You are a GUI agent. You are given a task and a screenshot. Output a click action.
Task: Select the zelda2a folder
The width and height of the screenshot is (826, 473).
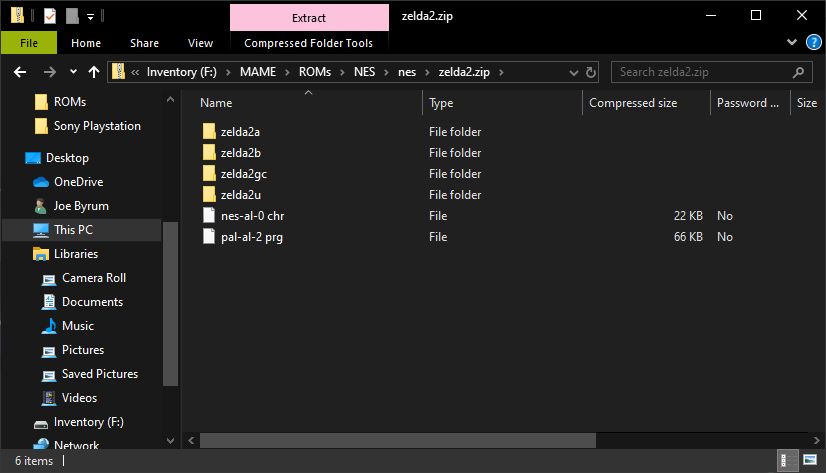(240, 132)
